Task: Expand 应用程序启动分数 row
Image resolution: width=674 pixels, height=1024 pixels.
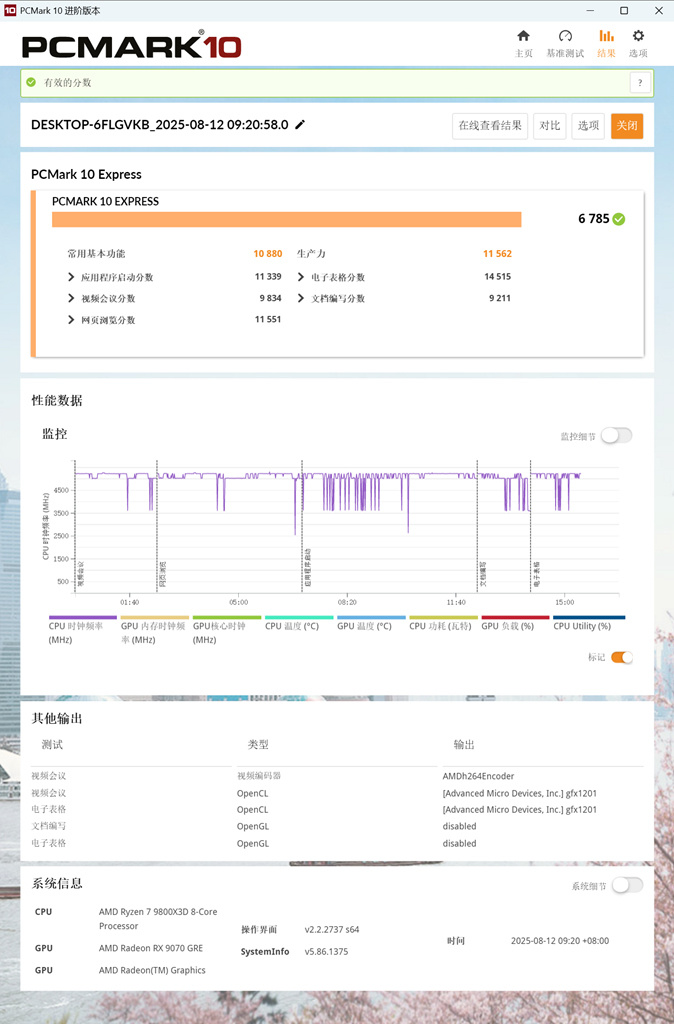Action: coord(71,277)
